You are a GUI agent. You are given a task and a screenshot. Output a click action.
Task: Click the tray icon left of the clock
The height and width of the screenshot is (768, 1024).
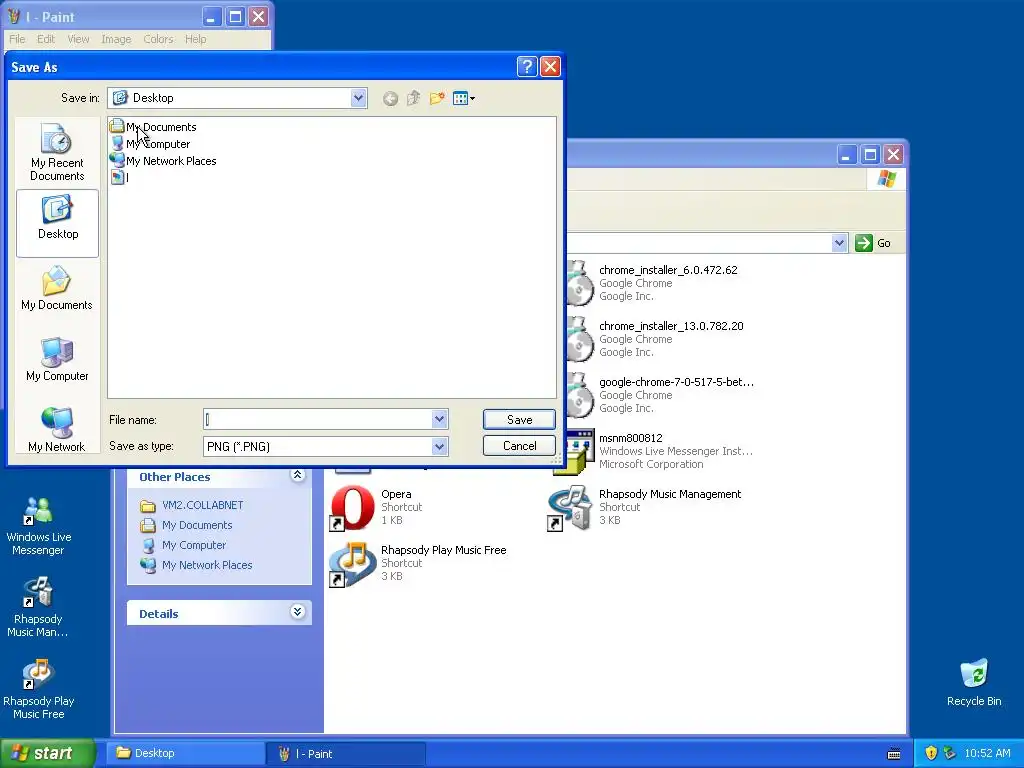pos(949,754)
